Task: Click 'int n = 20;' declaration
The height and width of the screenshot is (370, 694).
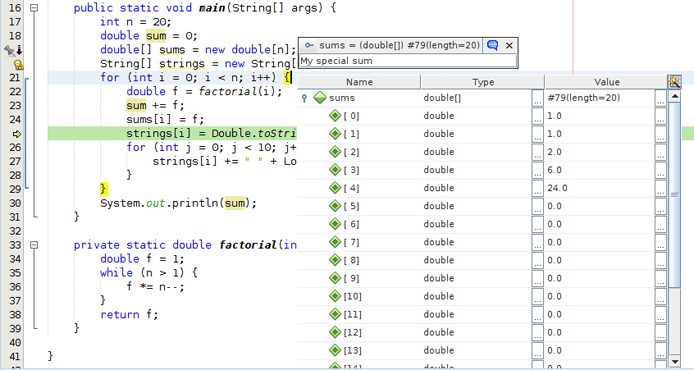Action: click(x=135, y=22)
